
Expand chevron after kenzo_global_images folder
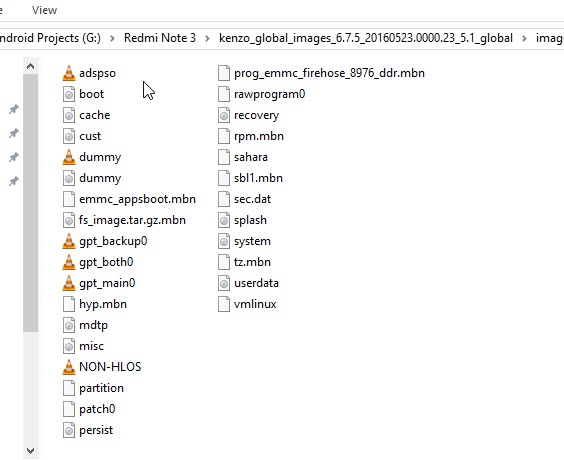pos(524,38)
